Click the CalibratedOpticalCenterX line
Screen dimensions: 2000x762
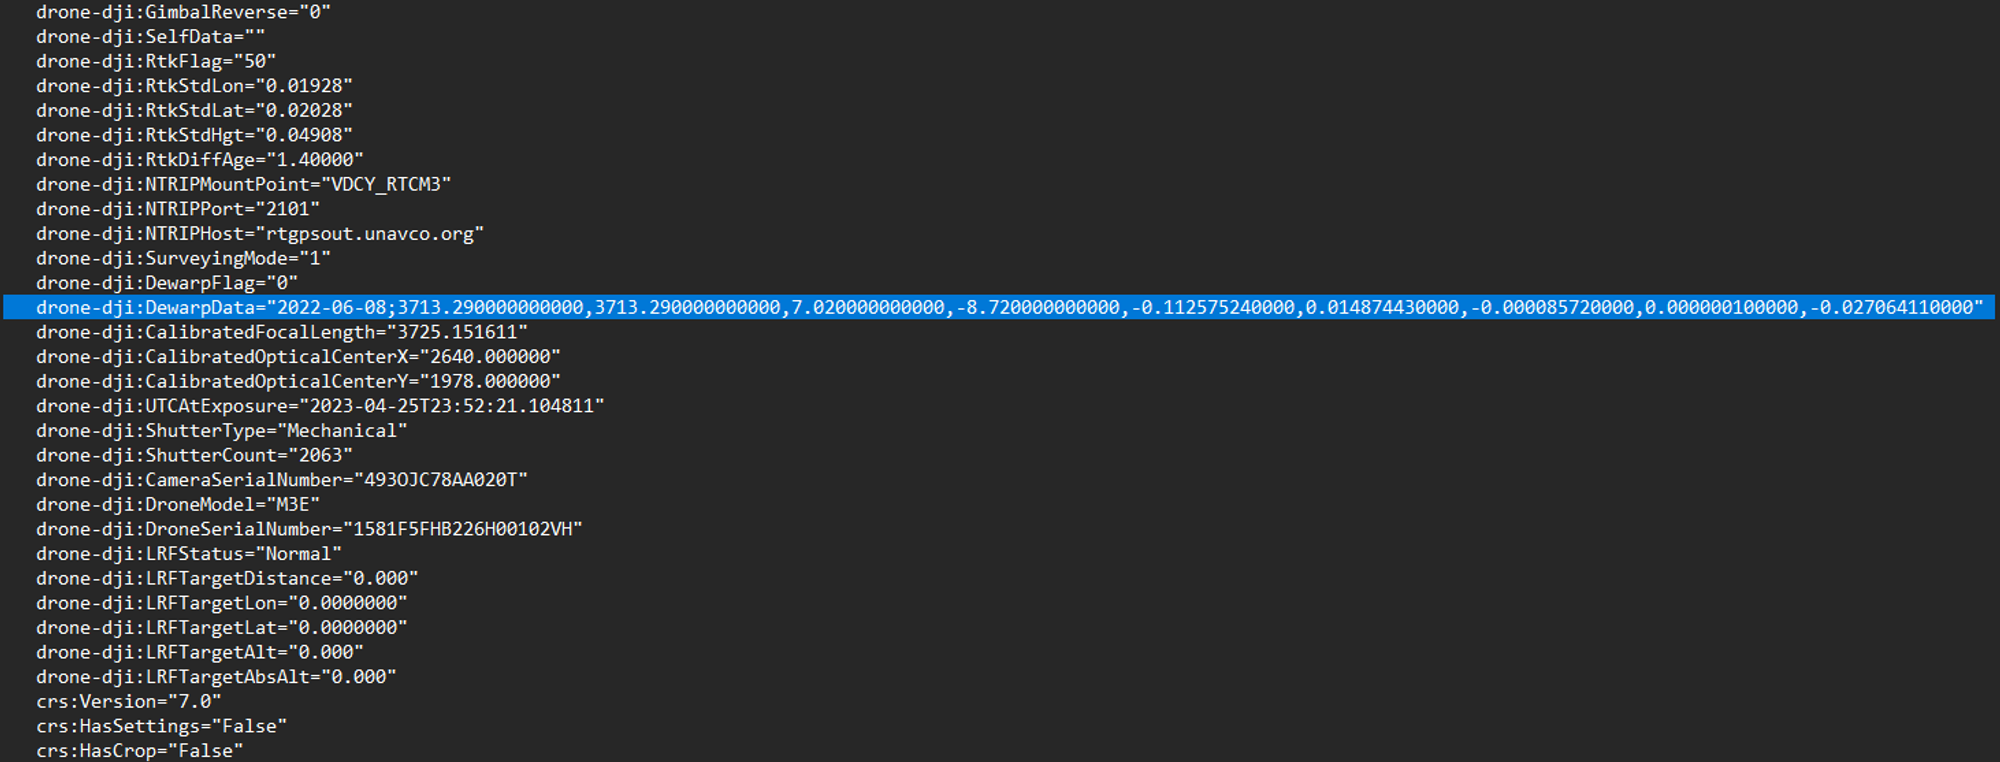pyautogui.click(x=298, y=356)
